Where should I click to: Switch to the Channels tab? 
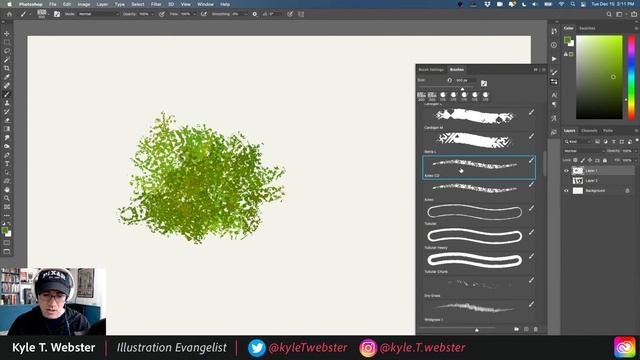point(589,131)
